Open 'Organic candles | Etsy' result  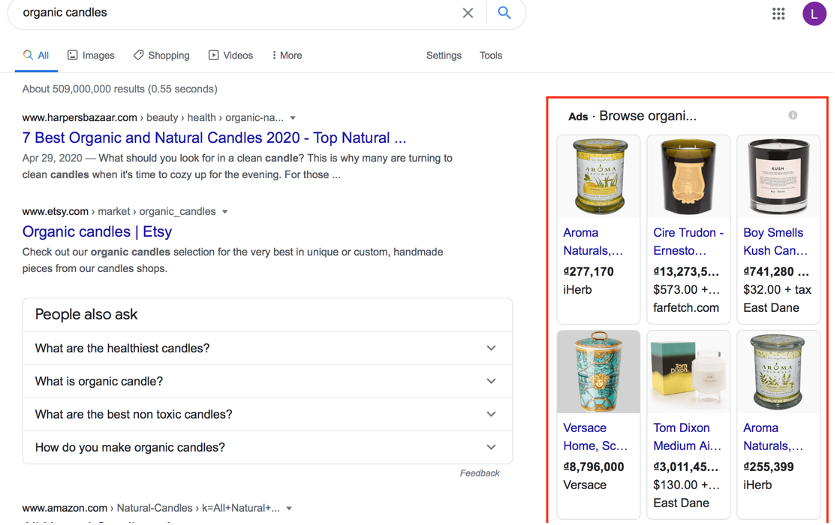[97, 232]
